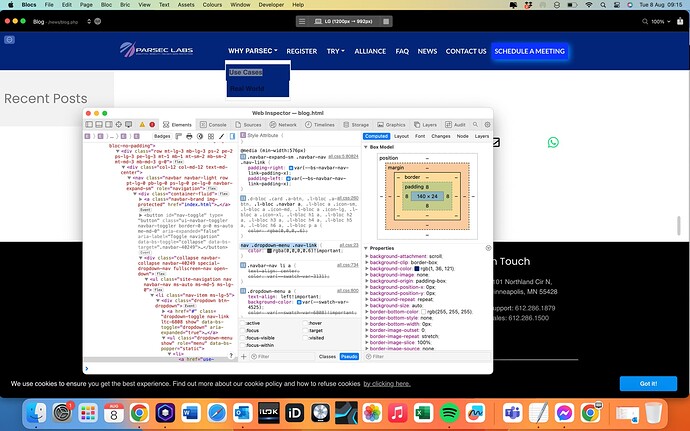Click the Got it! cookie button

[x=648, y=383]
